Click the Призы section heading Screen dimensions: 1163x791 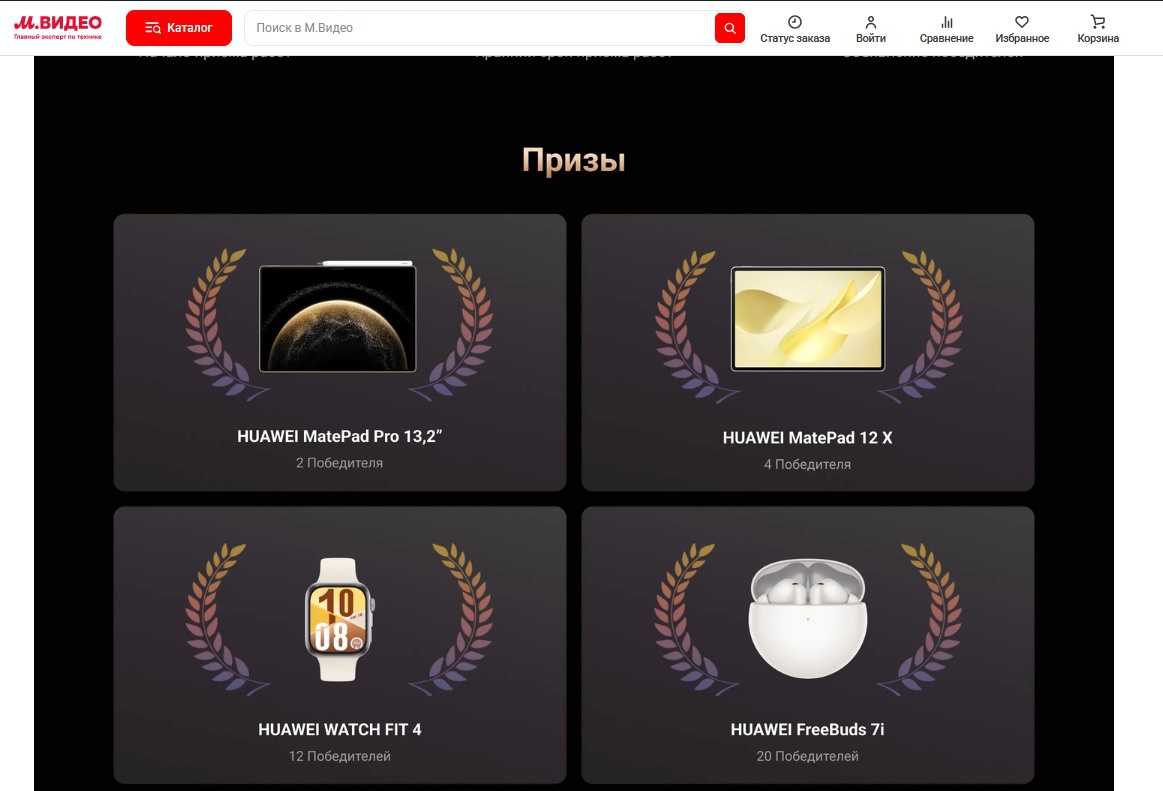[x=573, y=160]
